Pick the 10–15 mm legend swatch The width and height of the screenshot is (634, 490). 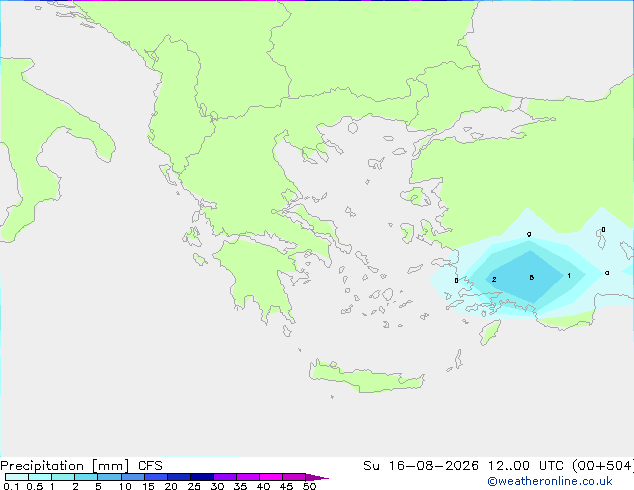(x=132, y=477)
